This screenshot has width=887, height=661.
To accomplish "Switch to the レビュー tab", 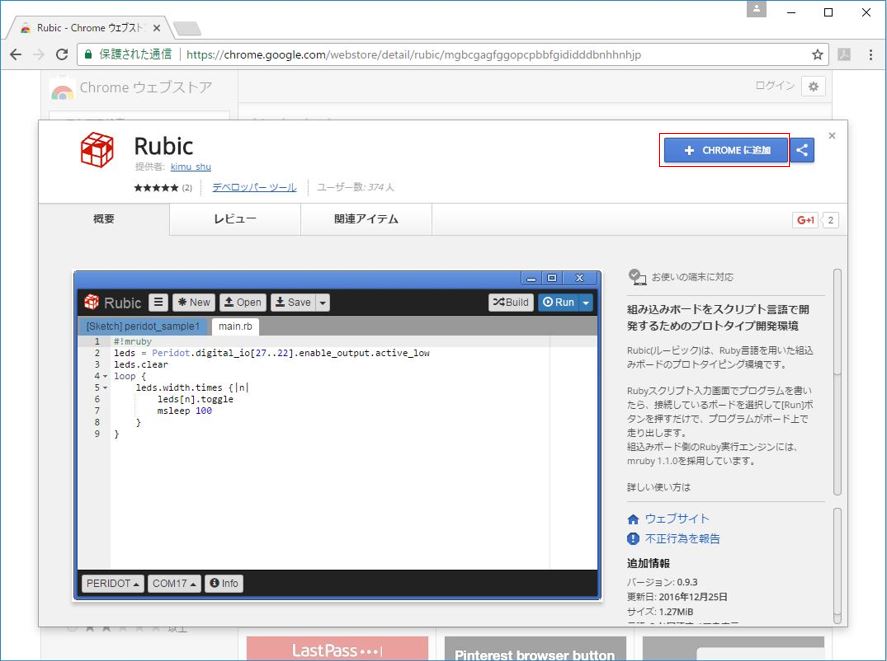I will 235,219.
